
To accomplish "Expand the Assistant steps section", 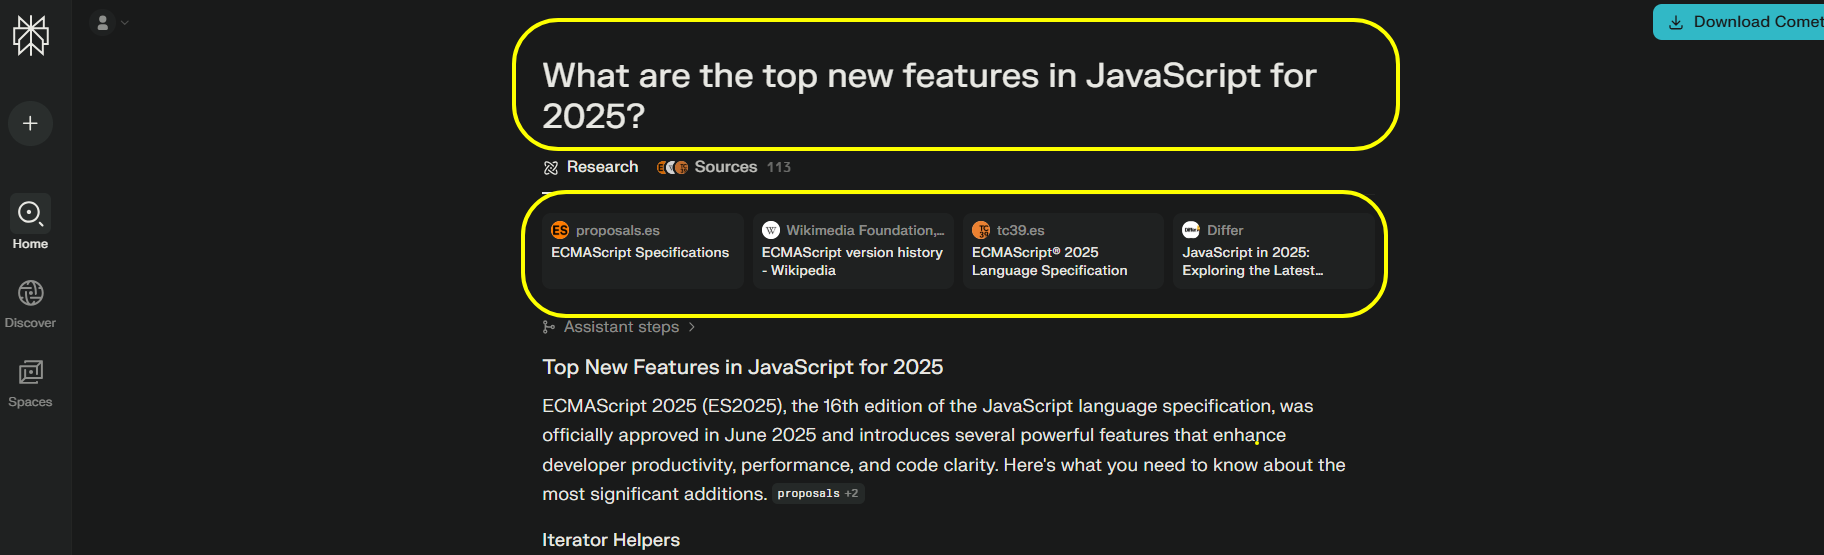I will [x=620, y=327].
